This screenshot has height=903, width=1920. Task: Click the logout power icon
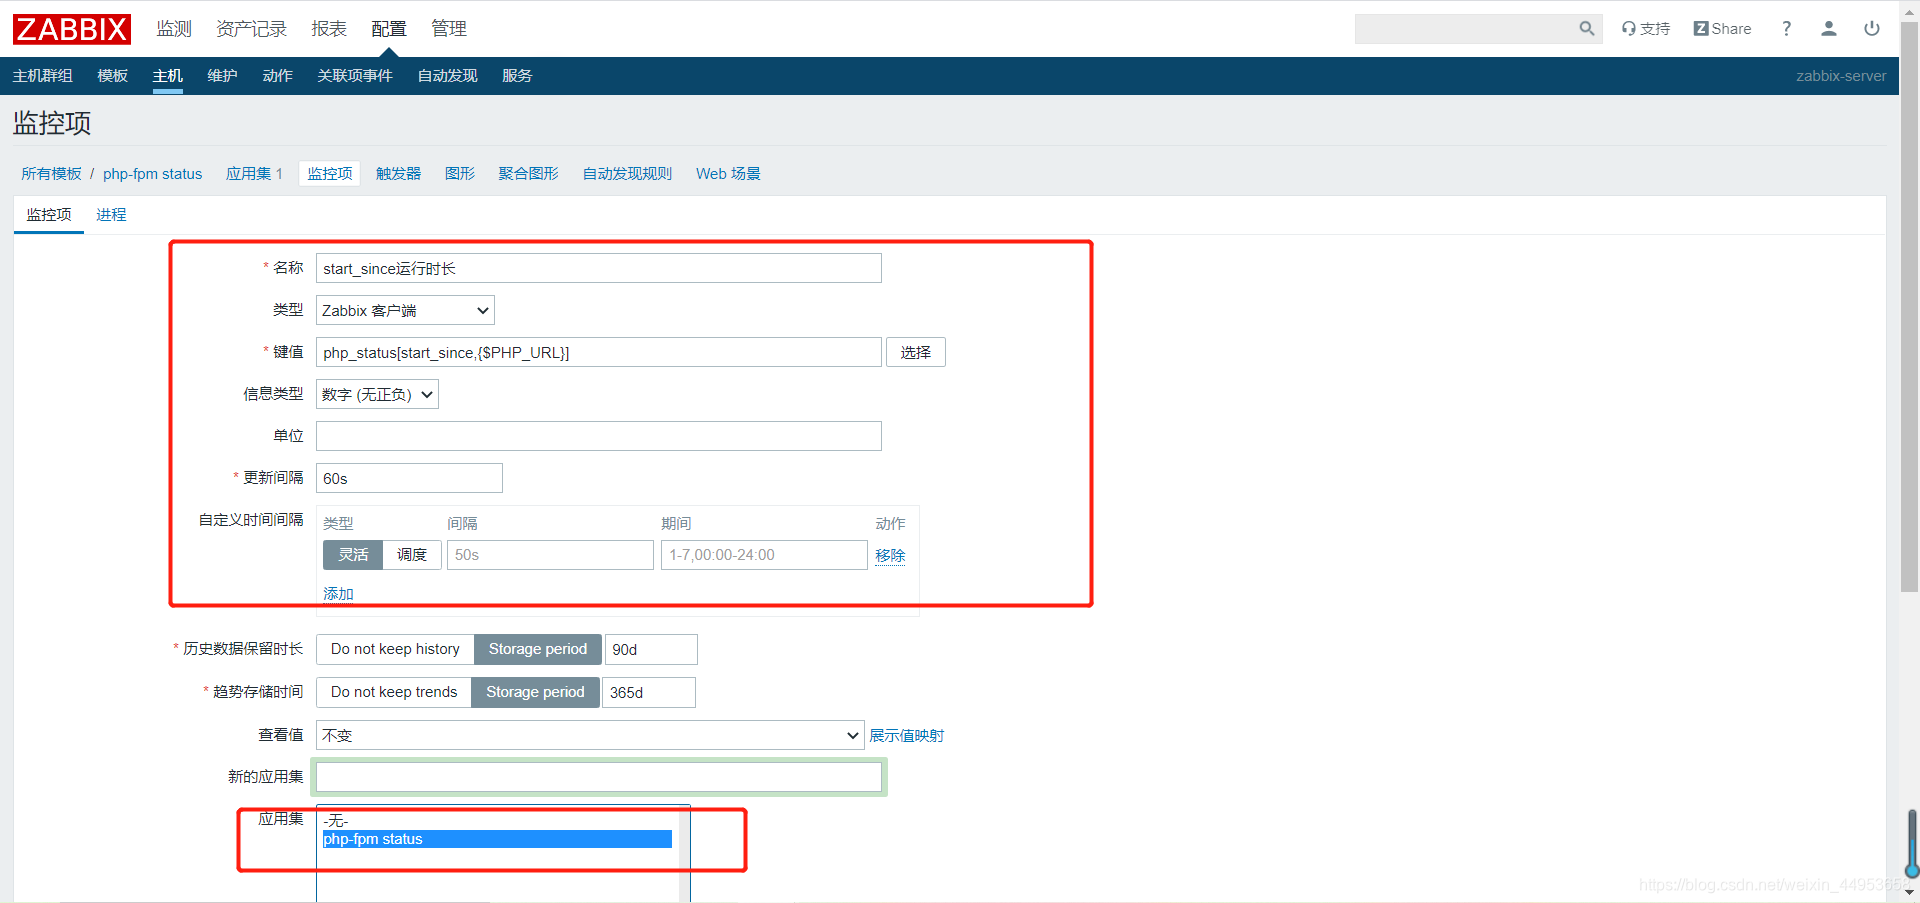(1871, 29)
